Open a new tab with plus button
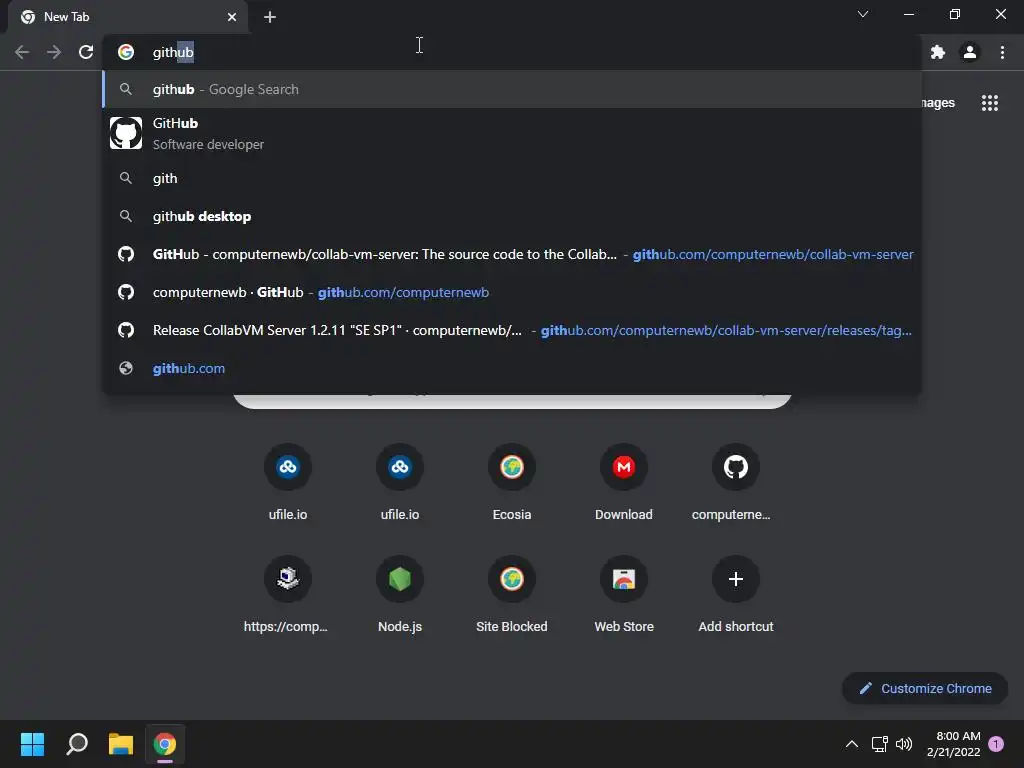 270,17
